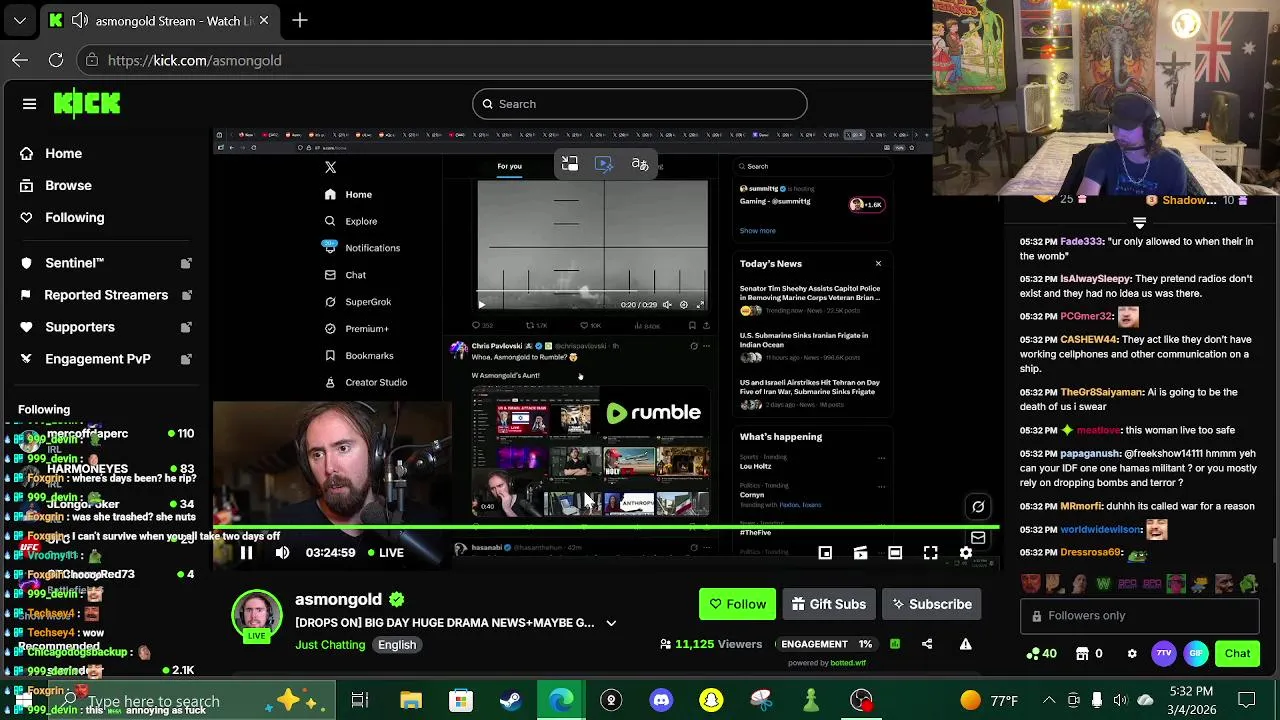
Task: Click the circular-arrow overlay button on the player
Action: tap(978, 506)
